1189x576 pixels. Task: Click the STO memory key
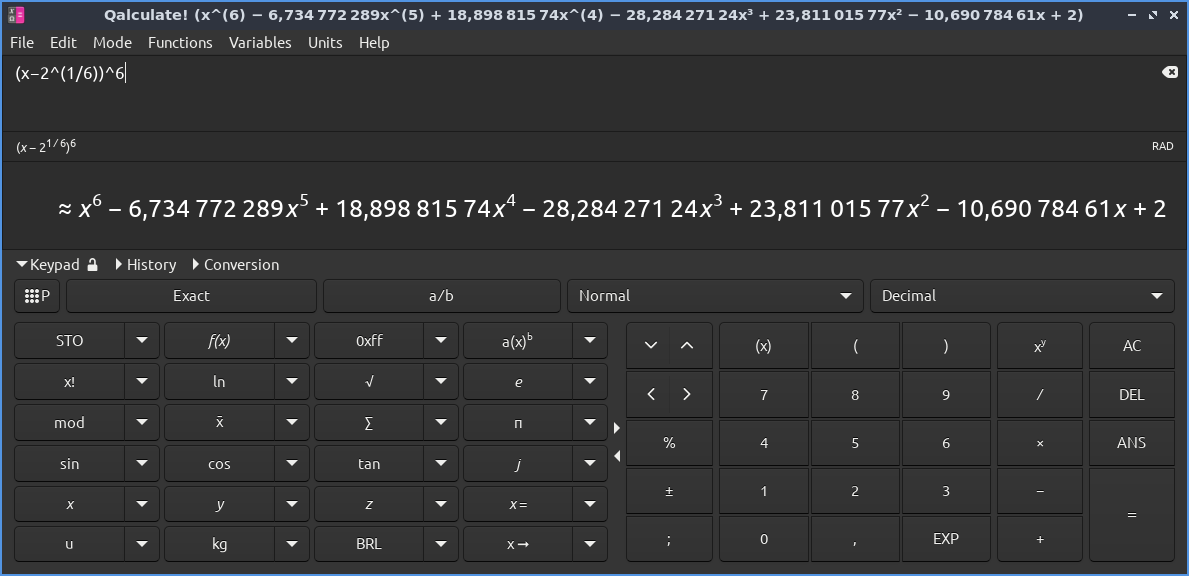click(x=70, y=340)
